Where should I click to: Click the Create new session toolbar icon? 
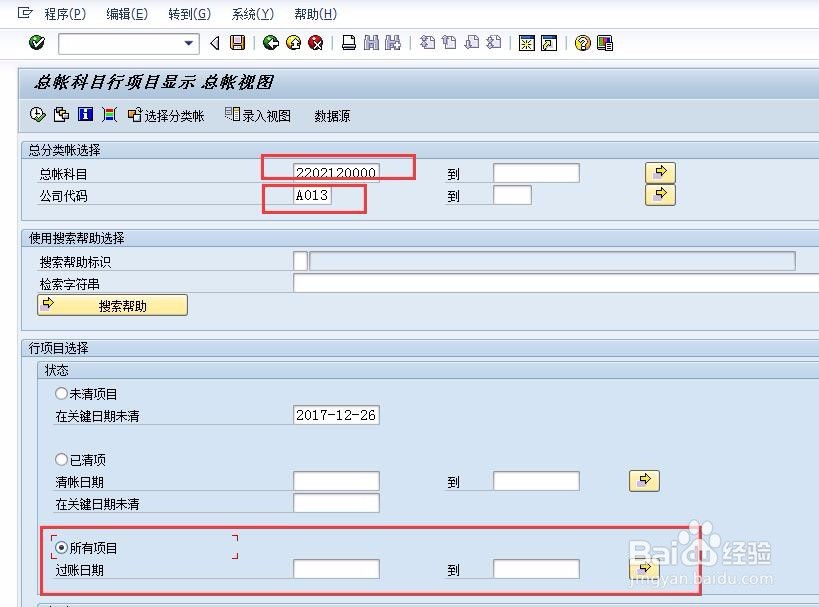[527, 43]
